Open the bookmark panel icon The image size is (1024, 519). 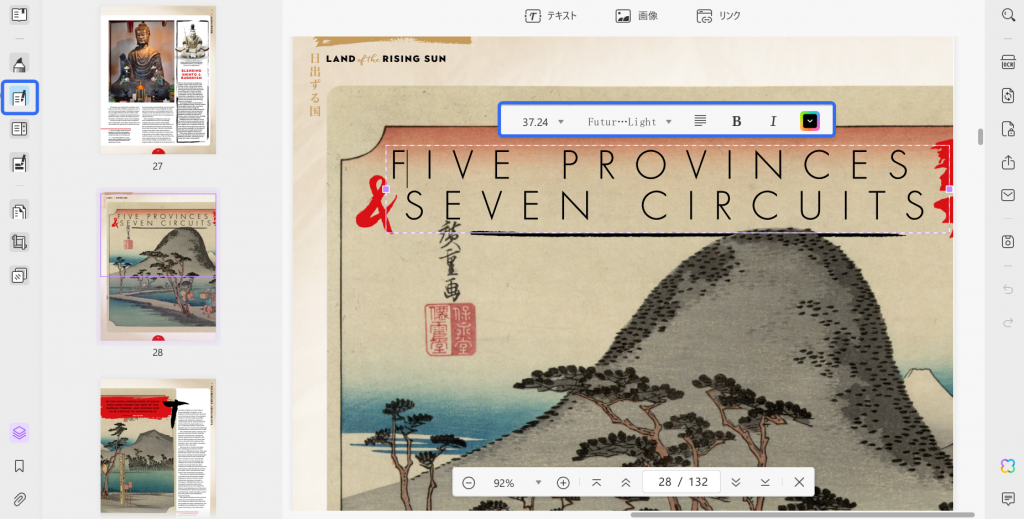(x=19, y=466)
